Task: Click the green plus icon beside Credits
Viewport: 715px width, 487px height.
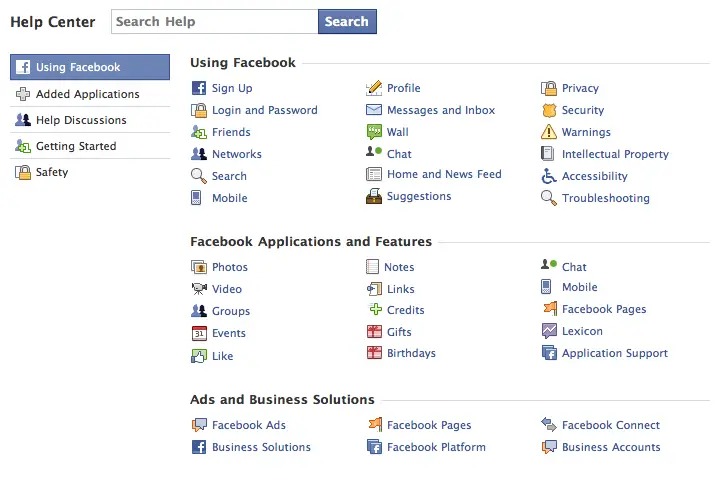Action: pos(375,309)
